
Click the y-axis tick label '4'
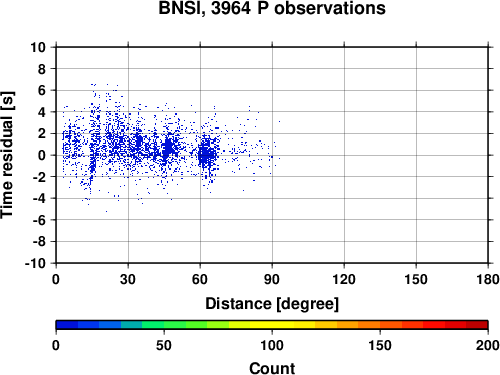pyautogui.click(x=41, y=112)
